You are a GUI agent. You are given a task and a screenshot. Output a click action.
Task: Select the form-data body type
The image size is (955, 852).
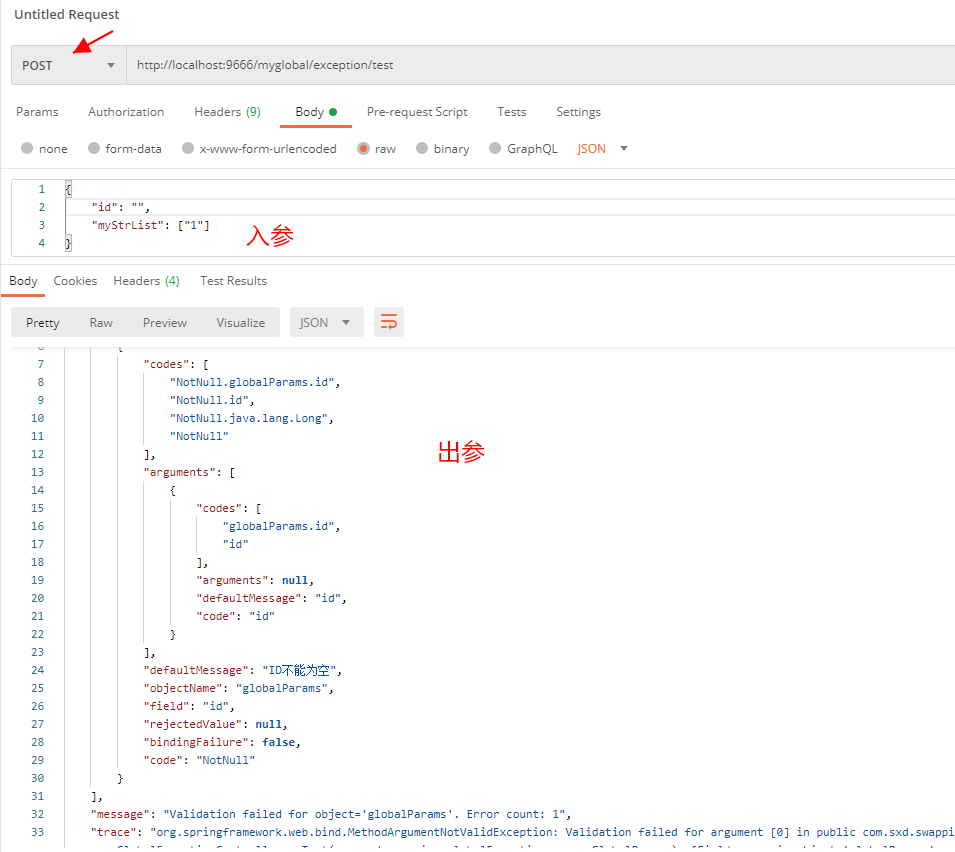click(125, 149)
